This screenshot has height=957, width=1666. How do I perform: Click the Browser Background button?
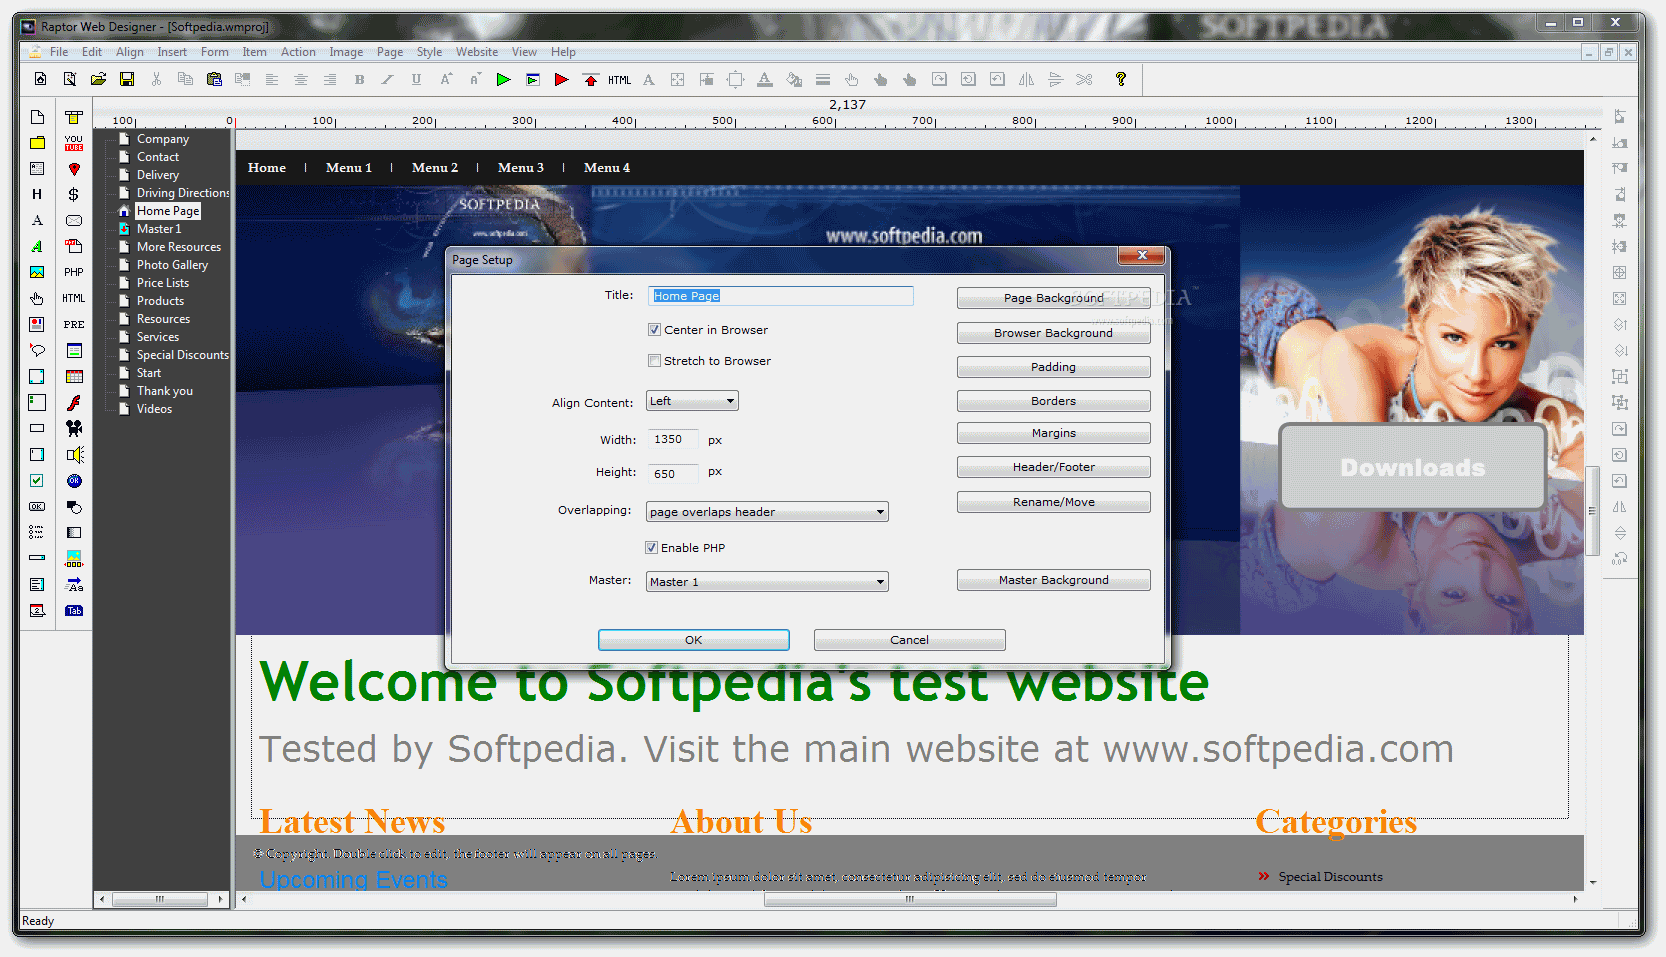point(1054,333)
